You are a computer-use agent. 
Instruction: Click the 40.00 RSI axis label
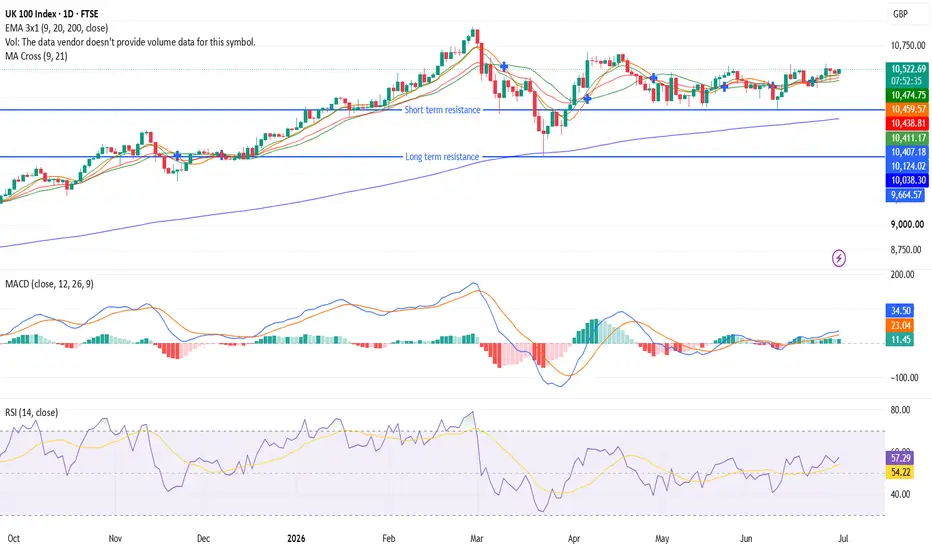[900, 495]
